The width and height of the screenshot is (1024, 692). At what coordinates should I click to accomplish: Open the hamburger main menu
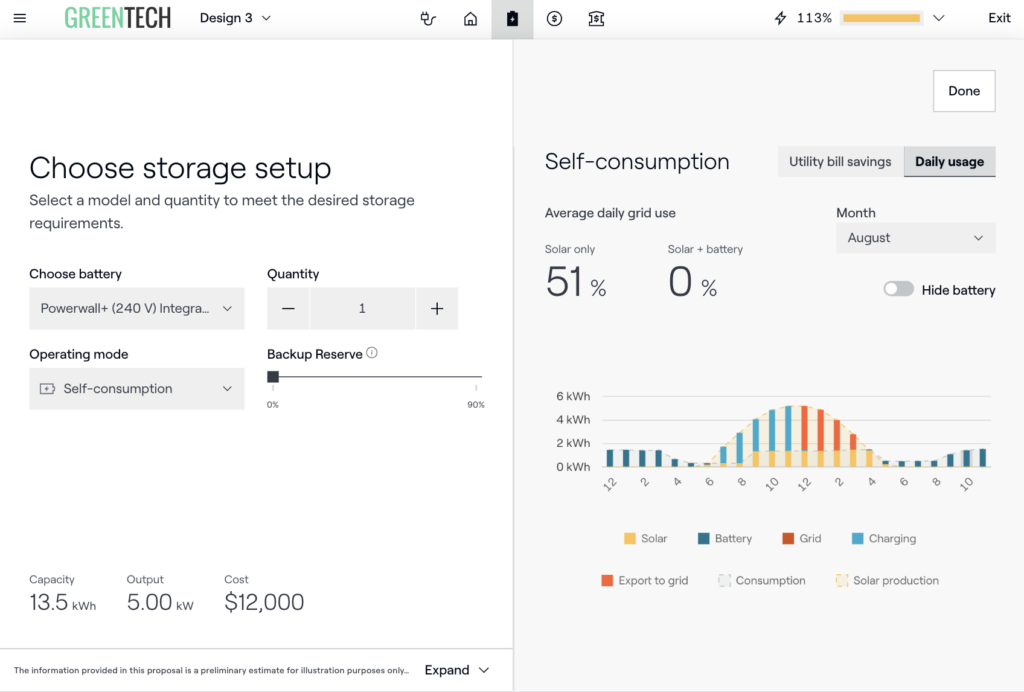(20, 18)
